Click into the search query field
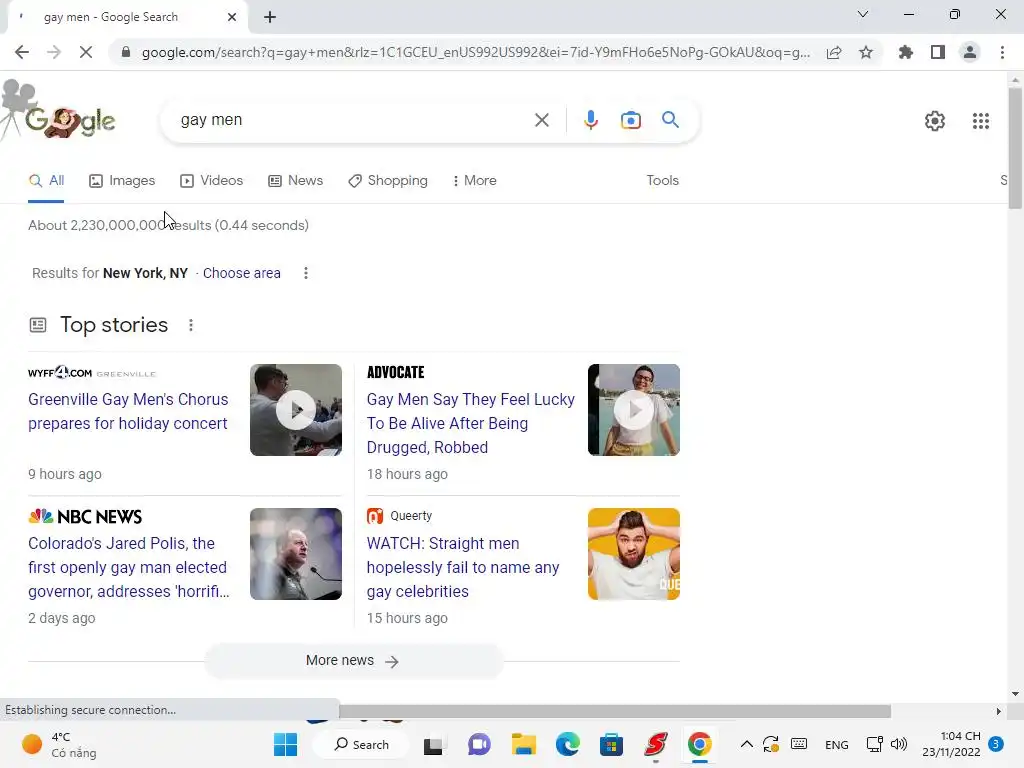 (x=353, y=120)
